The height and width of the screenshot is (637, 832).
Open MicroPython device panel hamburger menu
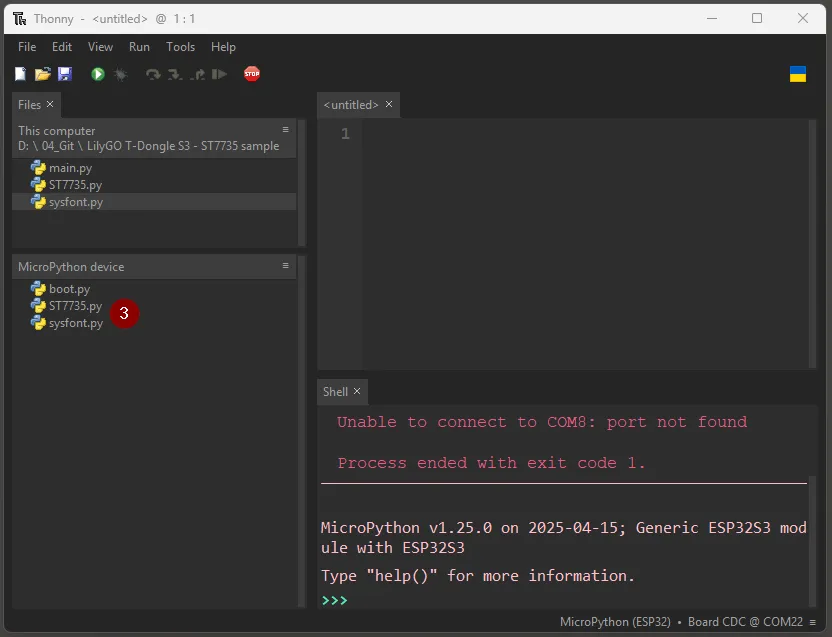(x=285, y=266)
